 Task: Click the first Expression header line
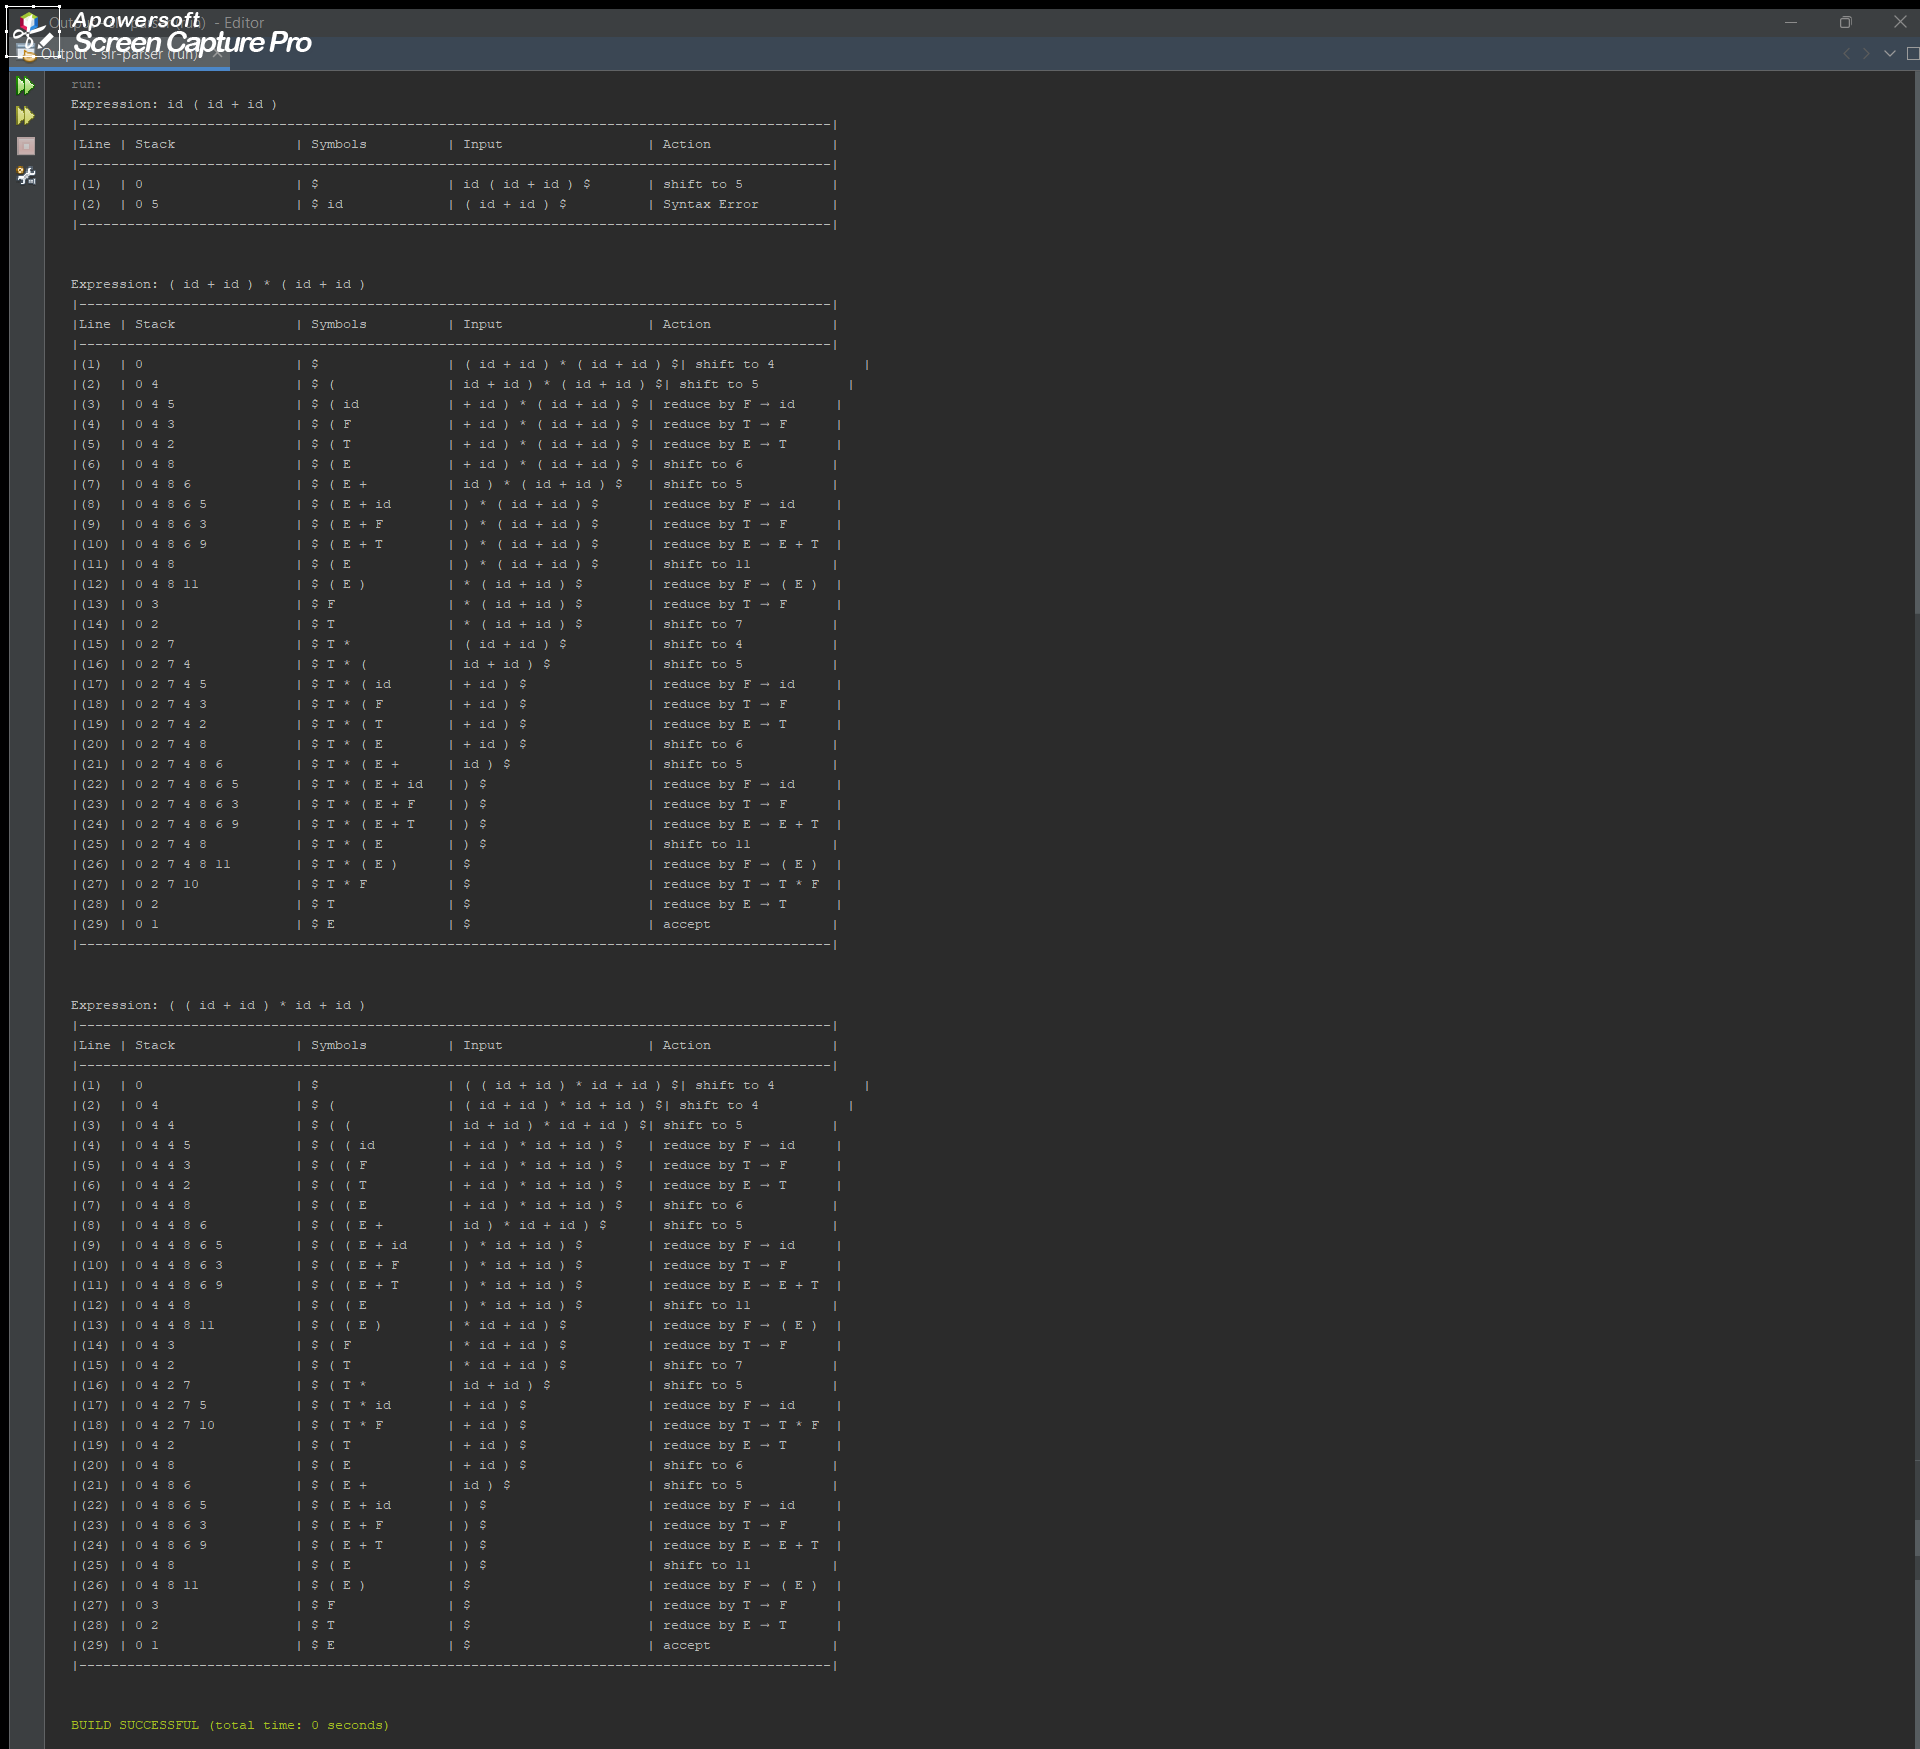click(x=174, y=105)
